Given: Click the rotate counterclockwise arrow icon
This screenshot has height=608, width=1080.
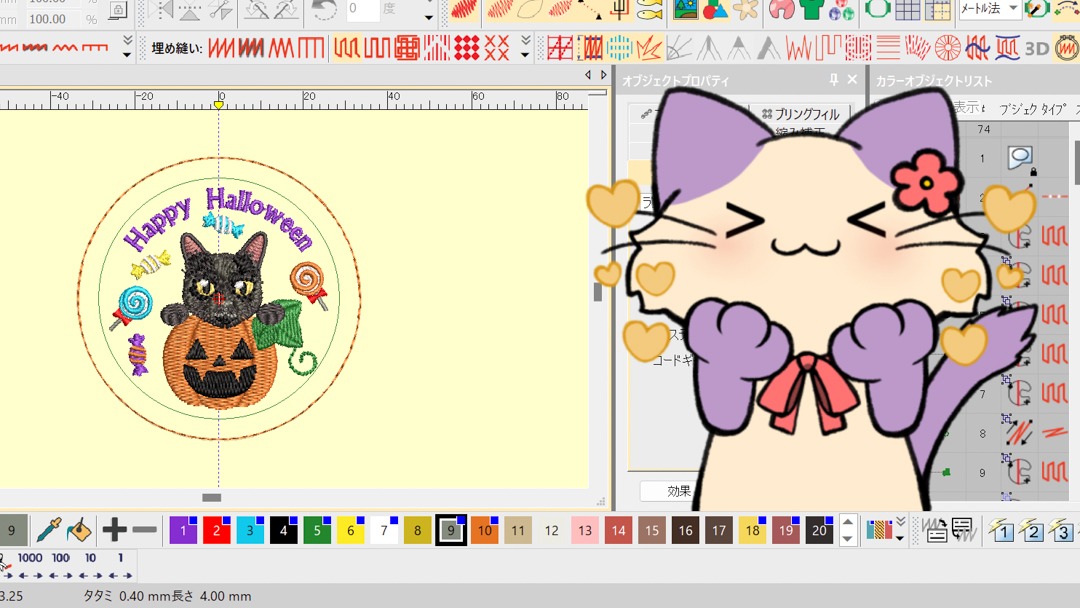Looking at the screenshot, I should pyautogui.click(x=324, y=10).
